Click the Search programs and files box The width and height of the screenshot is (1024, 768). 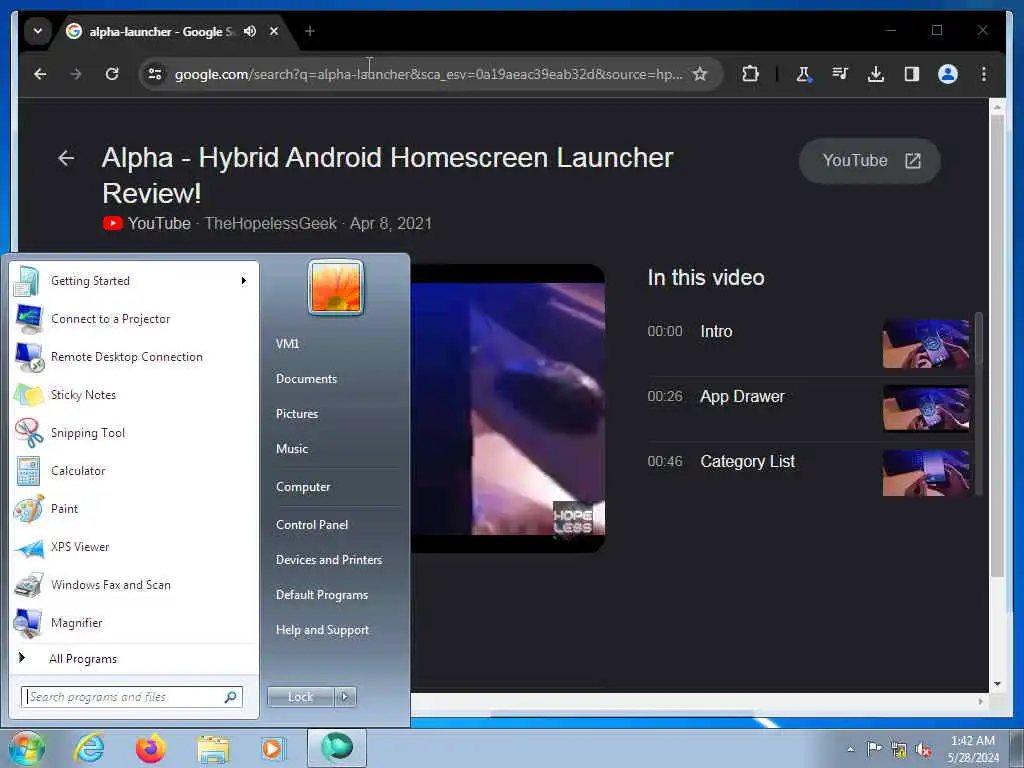coord(132,697)
